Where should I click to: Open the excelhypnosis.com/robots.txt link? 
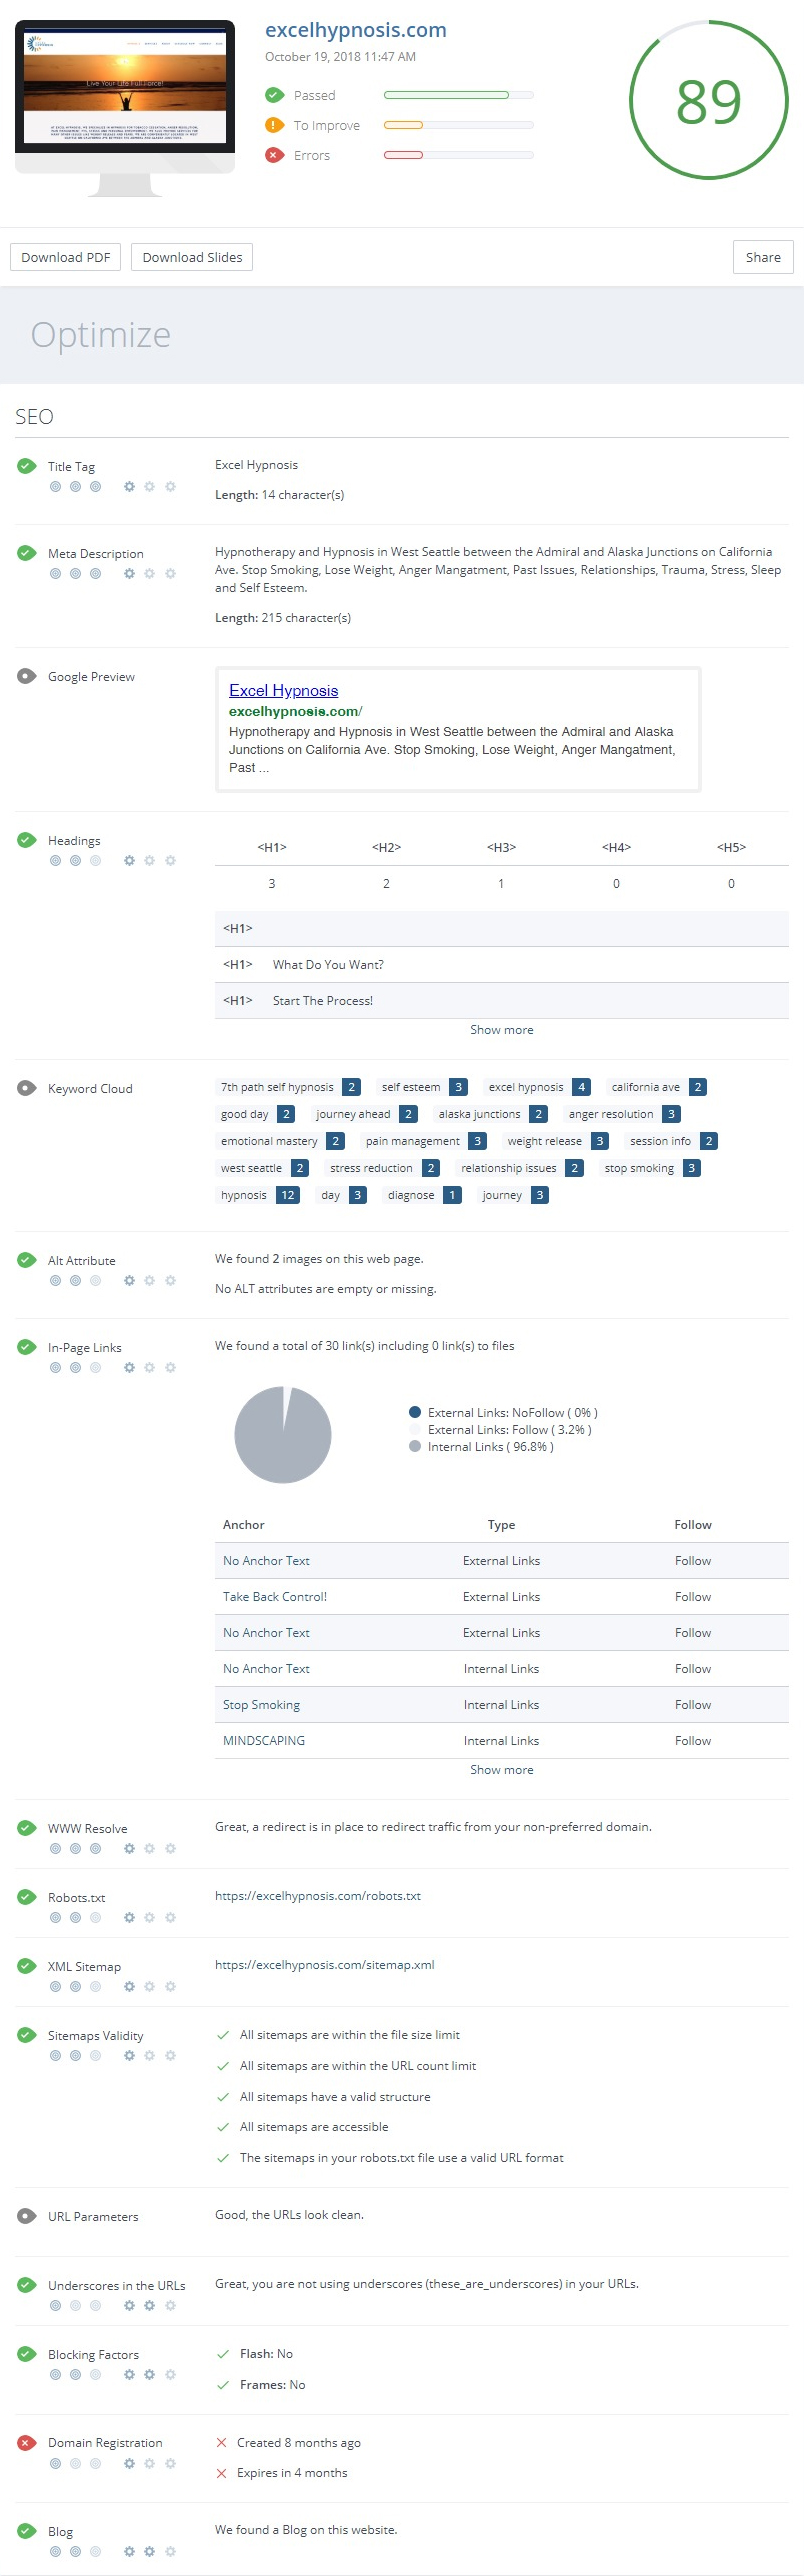click(318, 1896)
